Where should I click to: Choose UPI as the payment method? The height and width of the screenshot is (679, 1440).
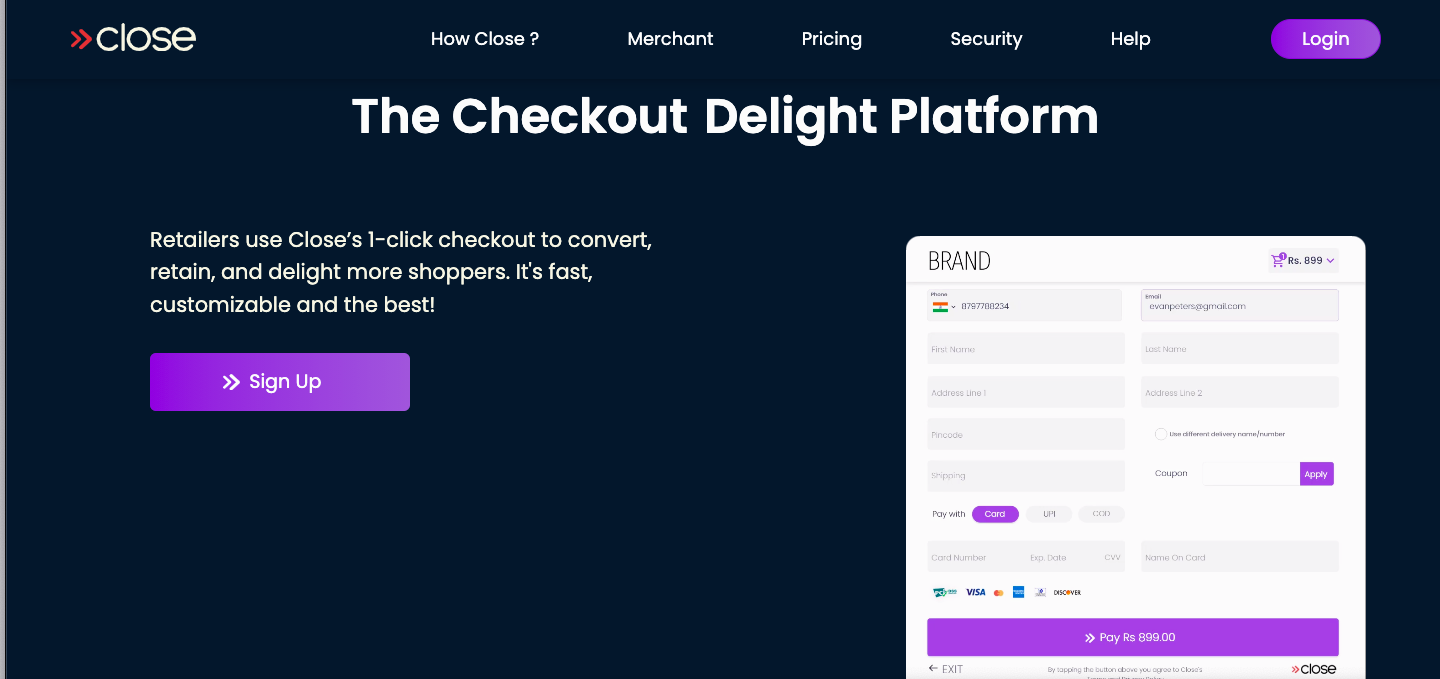coord(1049,514)
